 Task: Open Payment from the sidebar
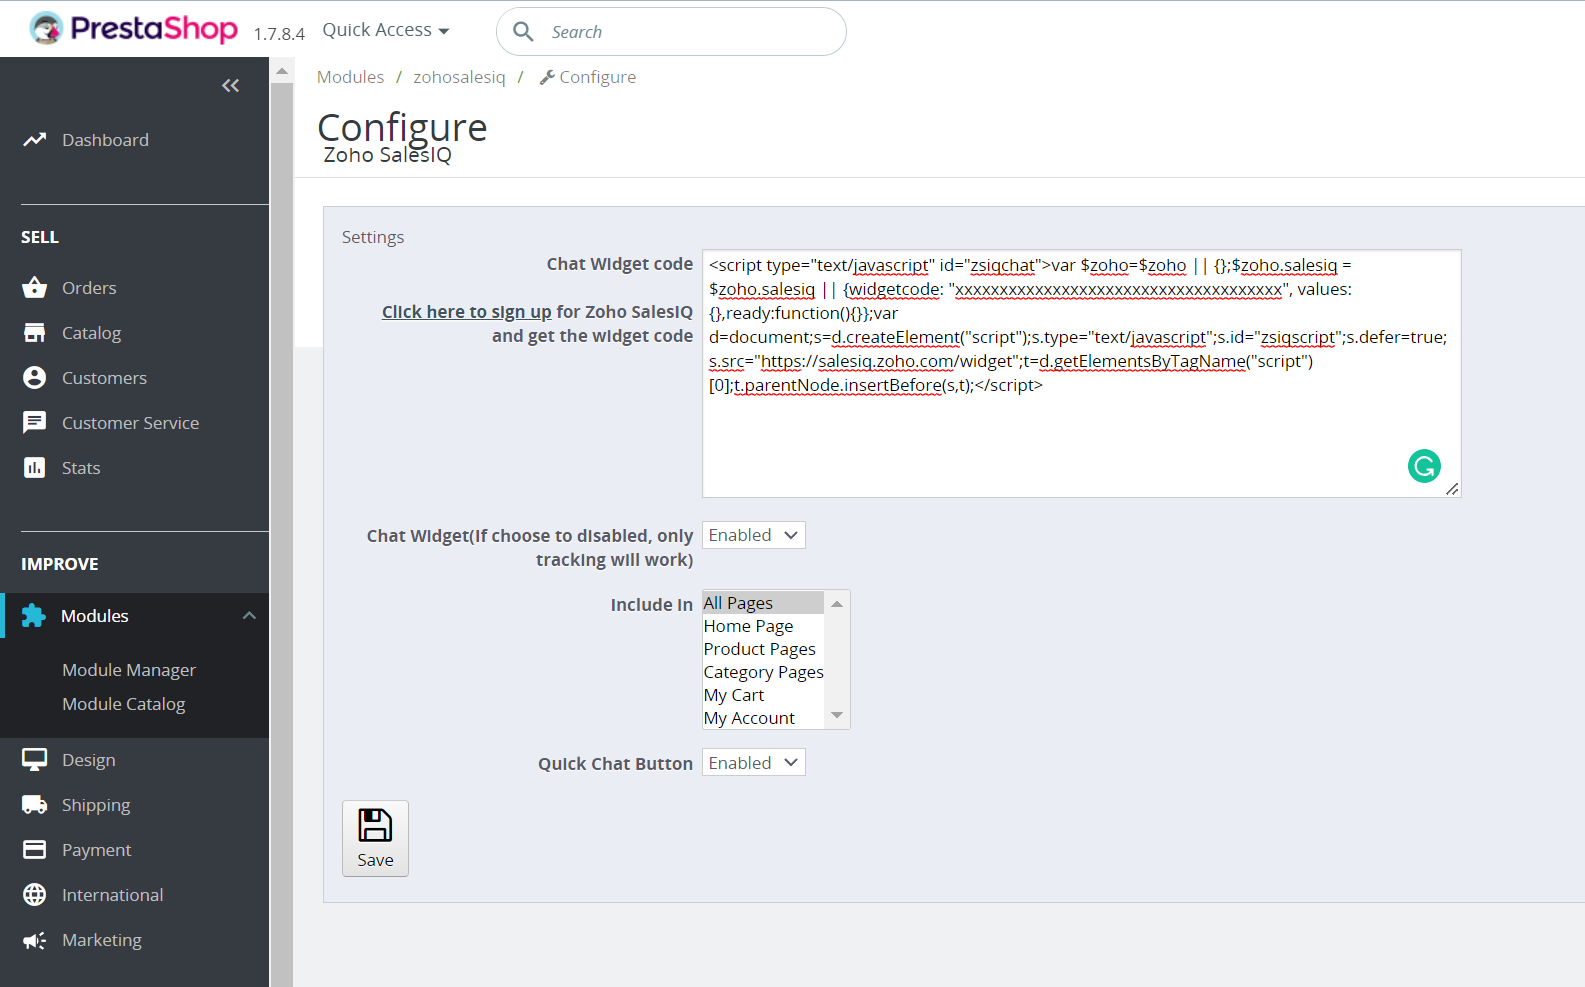click(x=97, y=850)
